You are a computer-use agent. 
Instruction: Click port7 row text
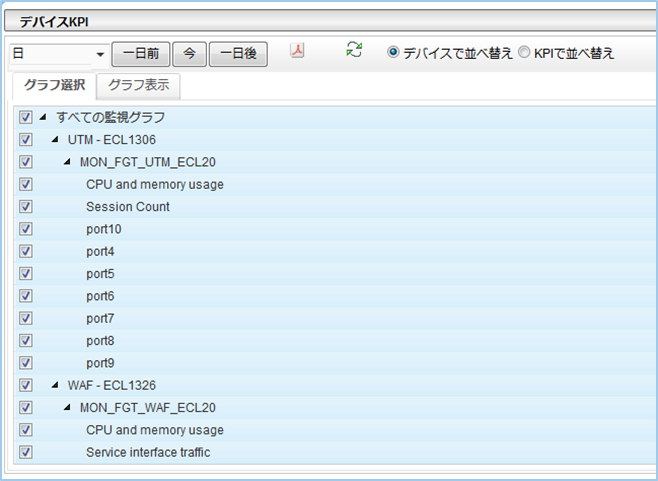100,319
